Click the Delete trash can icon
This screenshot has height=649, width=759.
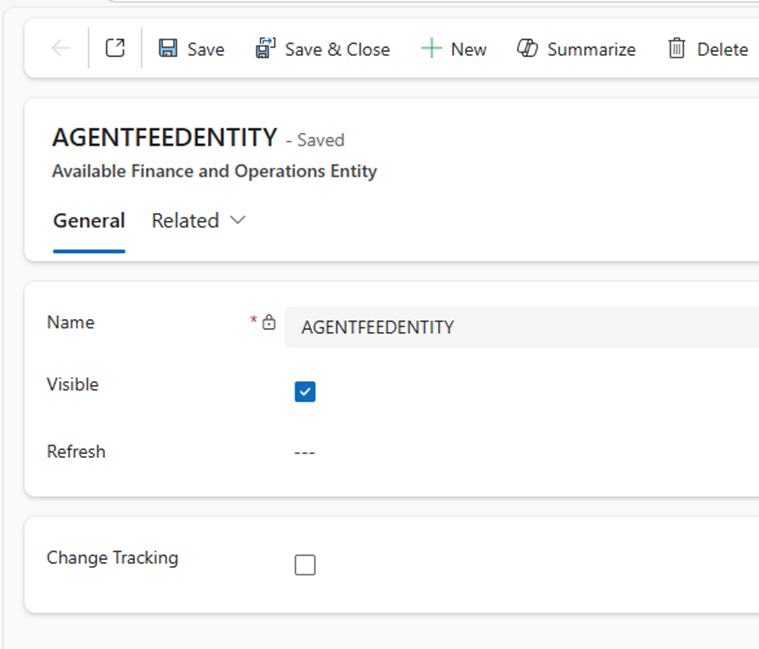(676, 48)
